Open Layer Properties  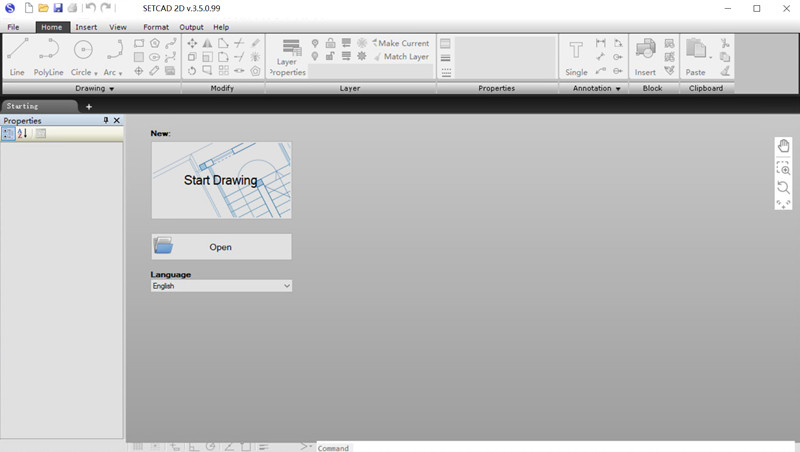pyautogui.click(x=288, y=57)
